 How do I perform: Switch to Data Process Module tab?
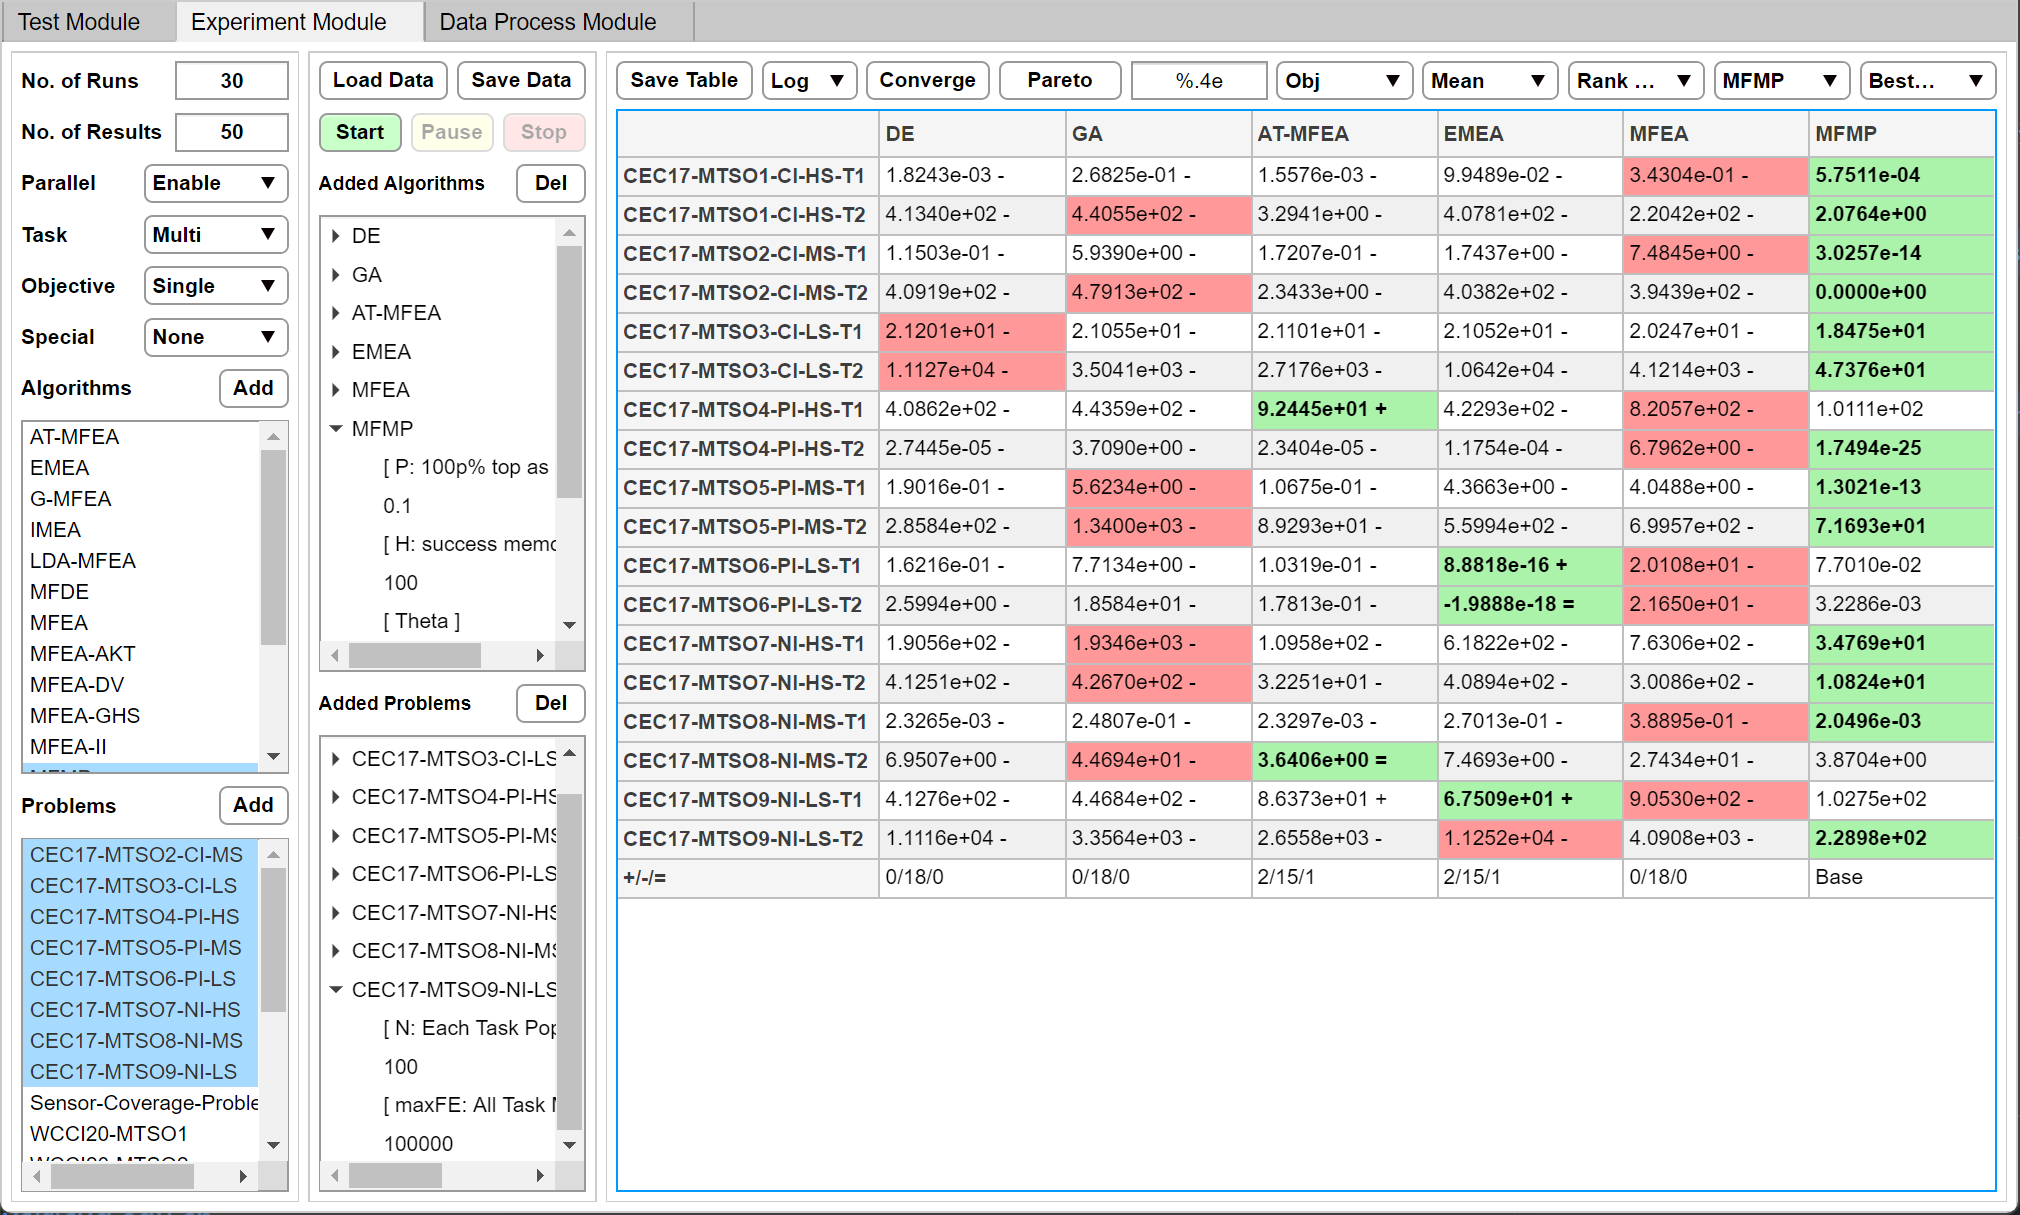click(x=547, y=22)
